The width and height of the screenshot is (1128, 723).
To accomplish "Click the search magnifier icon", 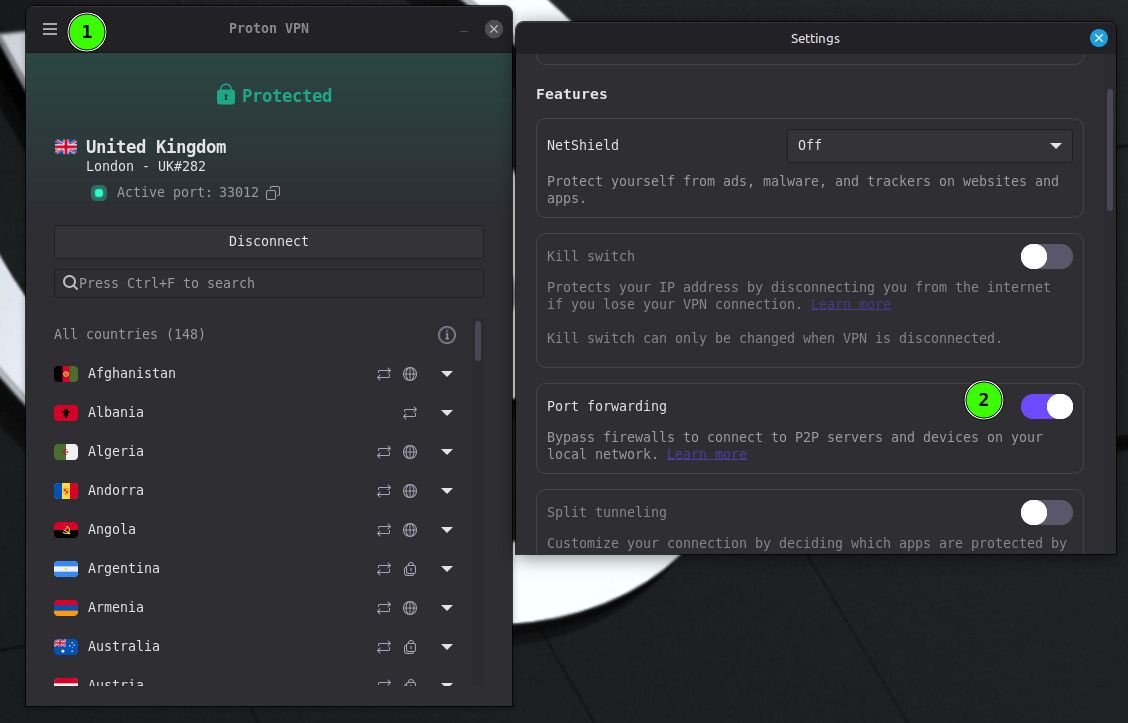I will coord(70,283).
